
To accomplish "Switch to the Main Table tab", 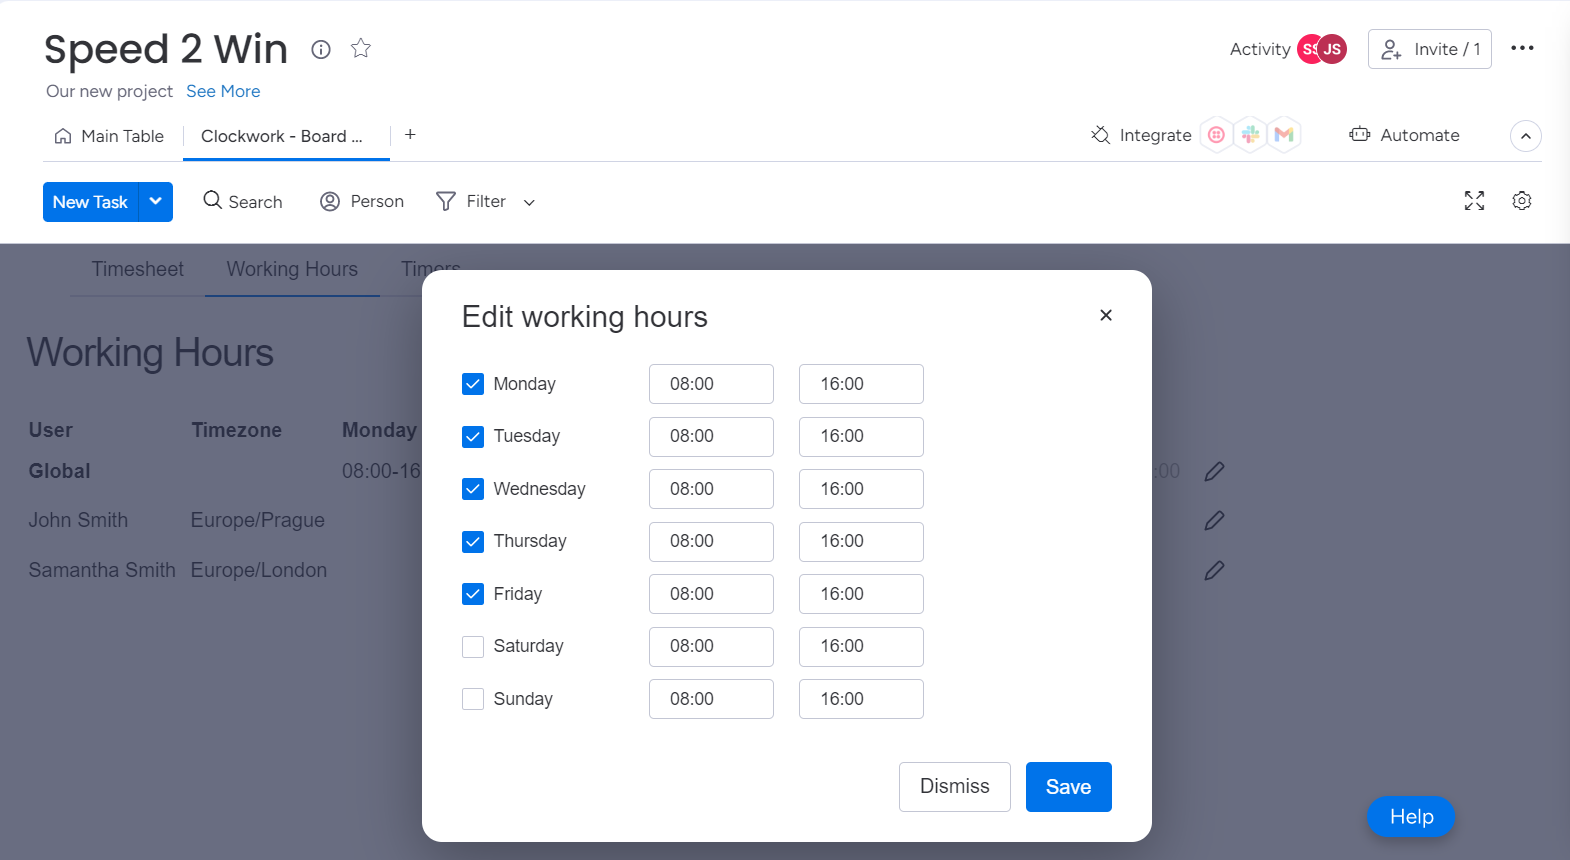I will (x=110, y=136).
